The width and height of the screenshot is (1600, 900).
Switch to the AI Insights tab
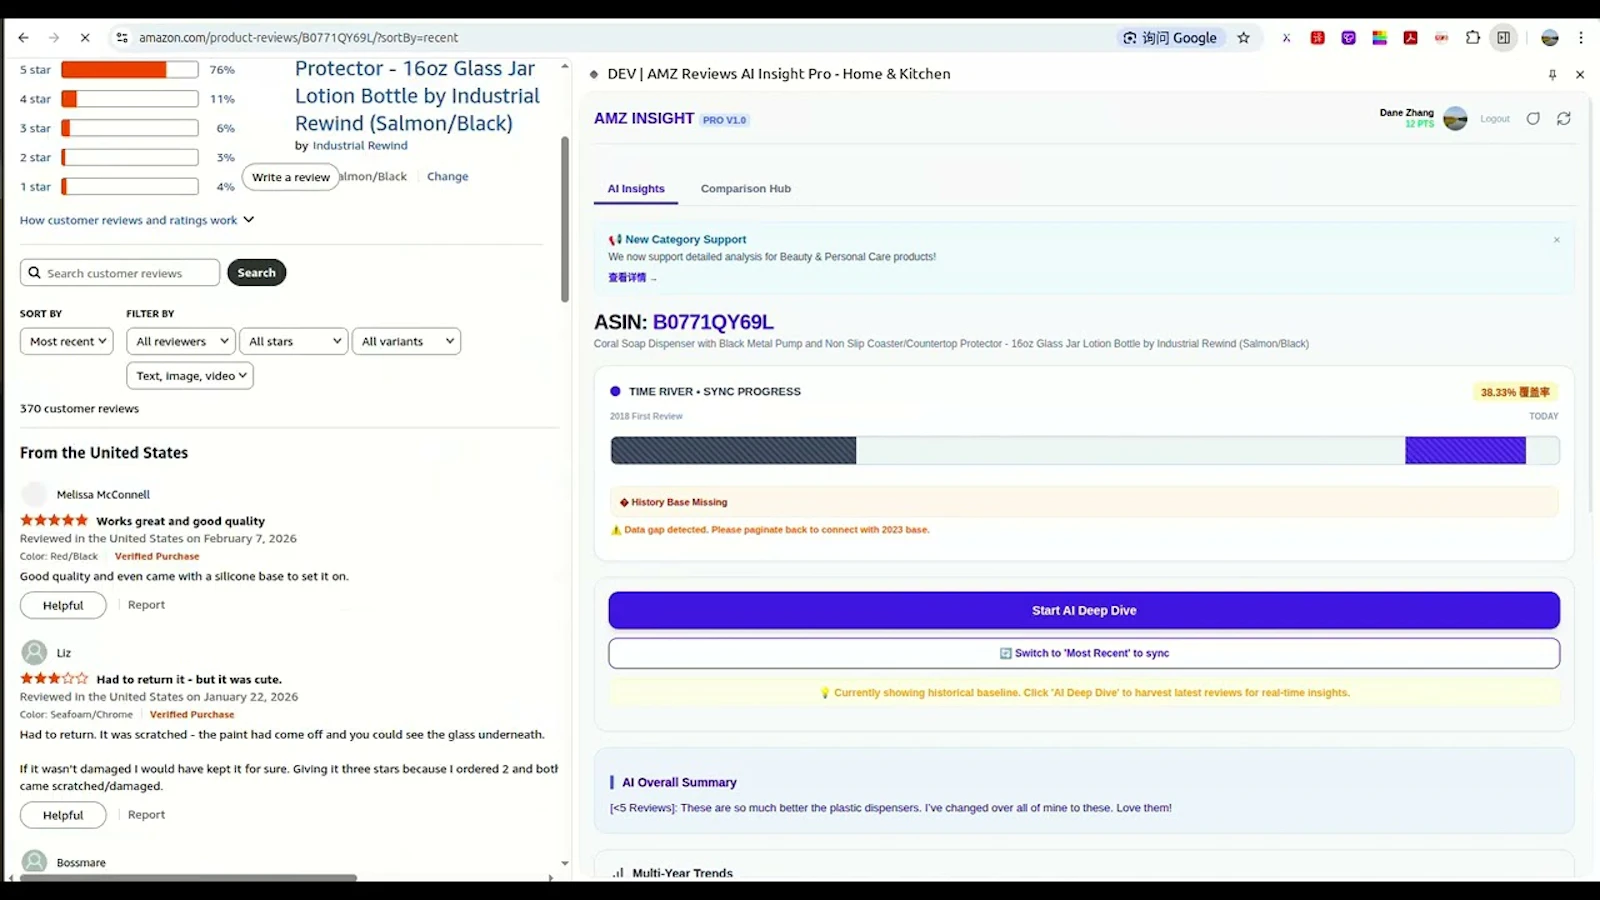[x=636, y=189]
